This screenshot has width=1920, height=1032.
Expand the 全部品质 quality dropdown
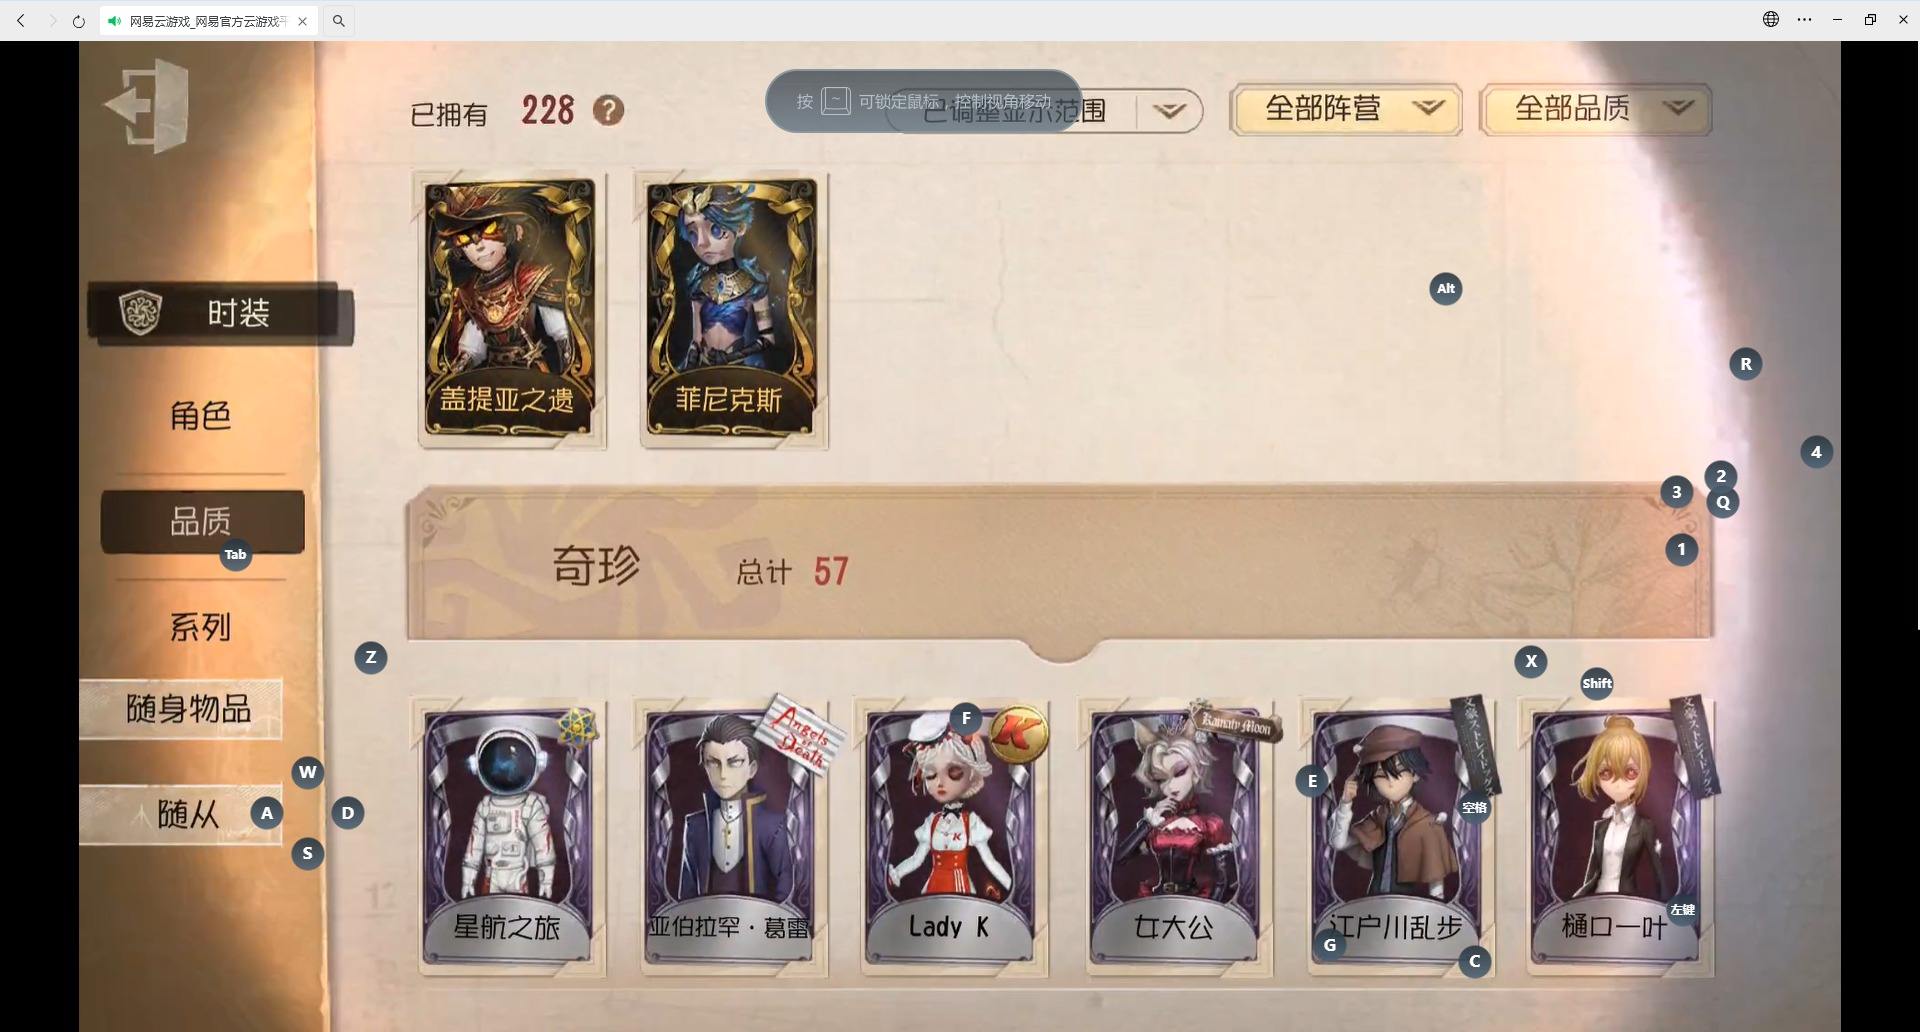coord(1596,110)
